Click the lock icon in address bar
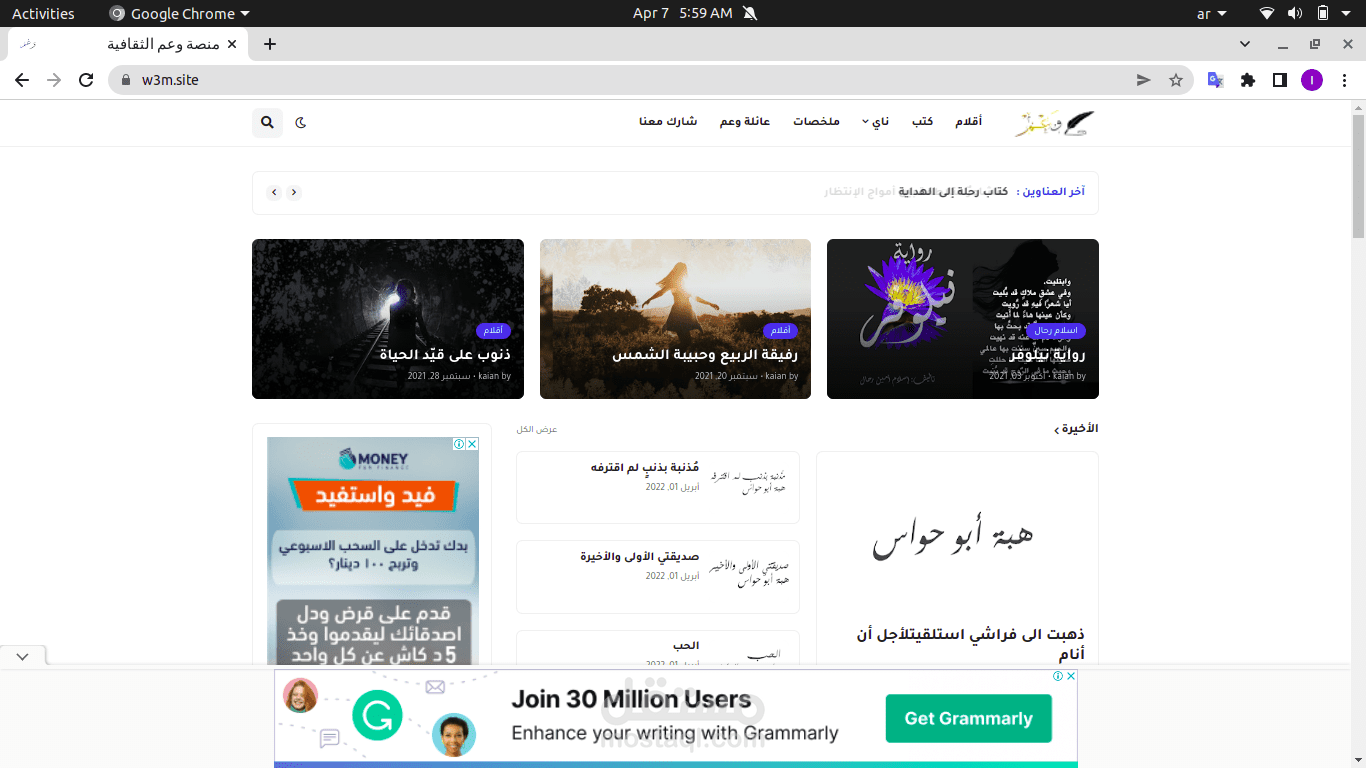 pos(126,80)
